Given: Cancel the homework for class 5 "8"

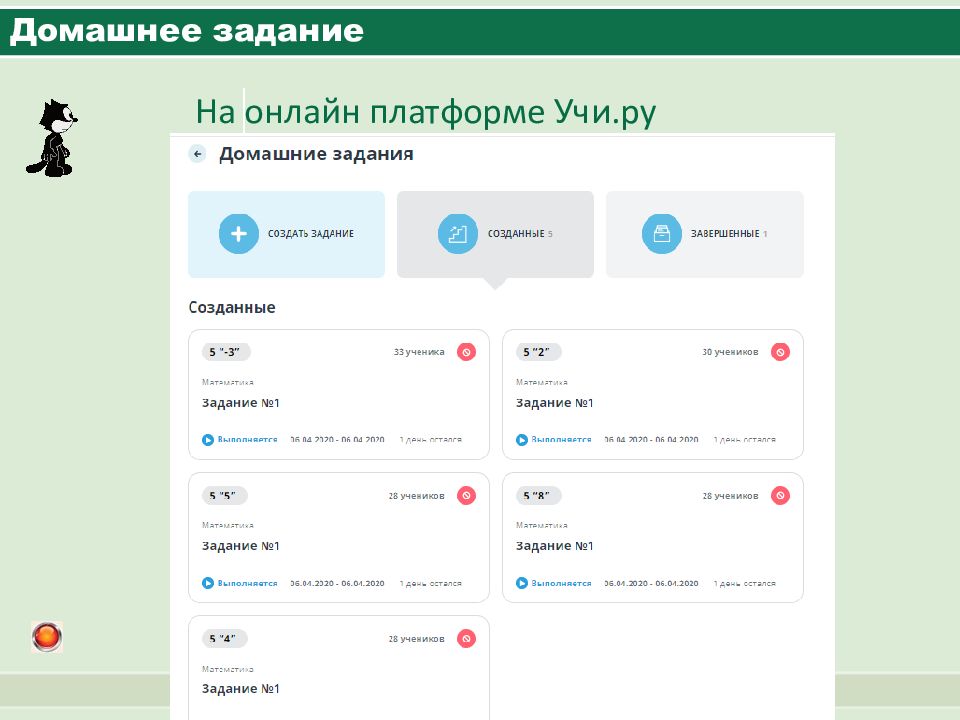Looking at the screenshot, I should coord(780,495).
